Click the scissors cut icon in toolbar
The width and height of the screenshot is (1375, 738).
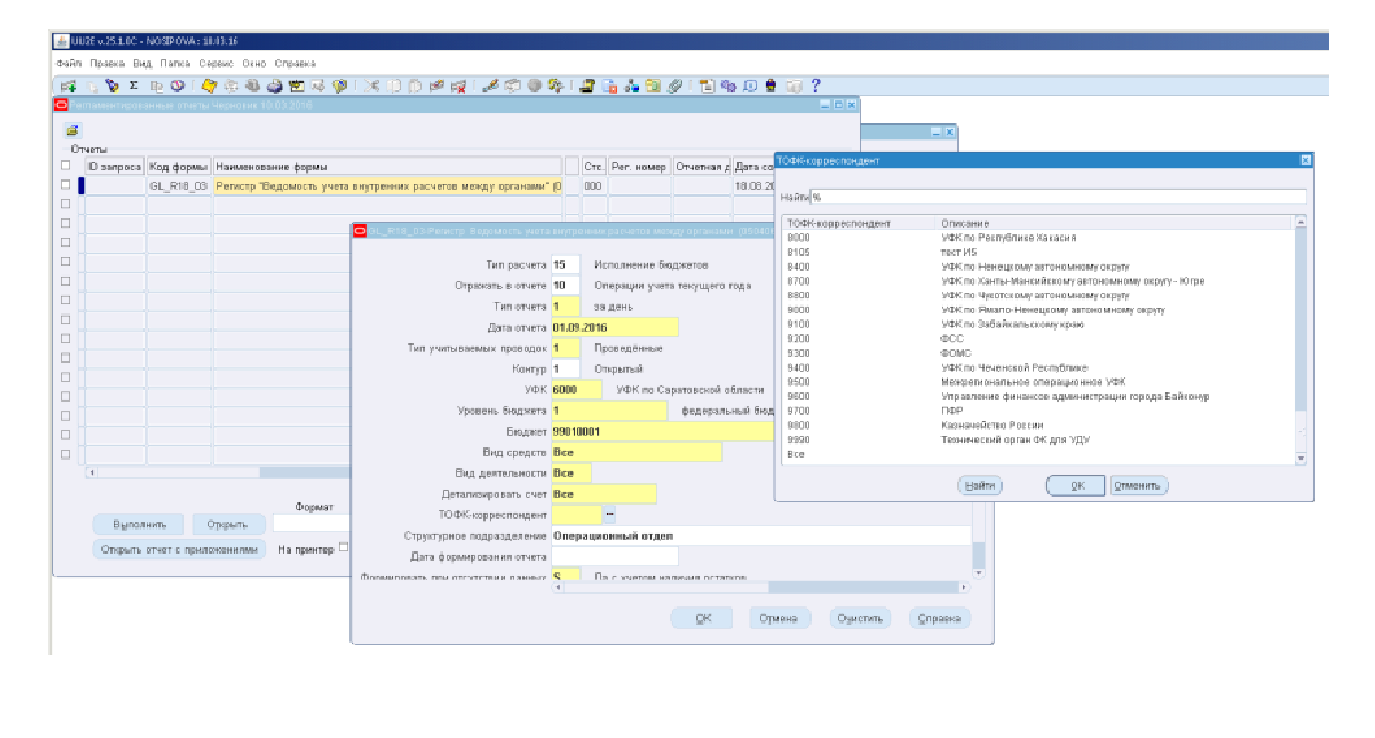click(x=371, y=86)
